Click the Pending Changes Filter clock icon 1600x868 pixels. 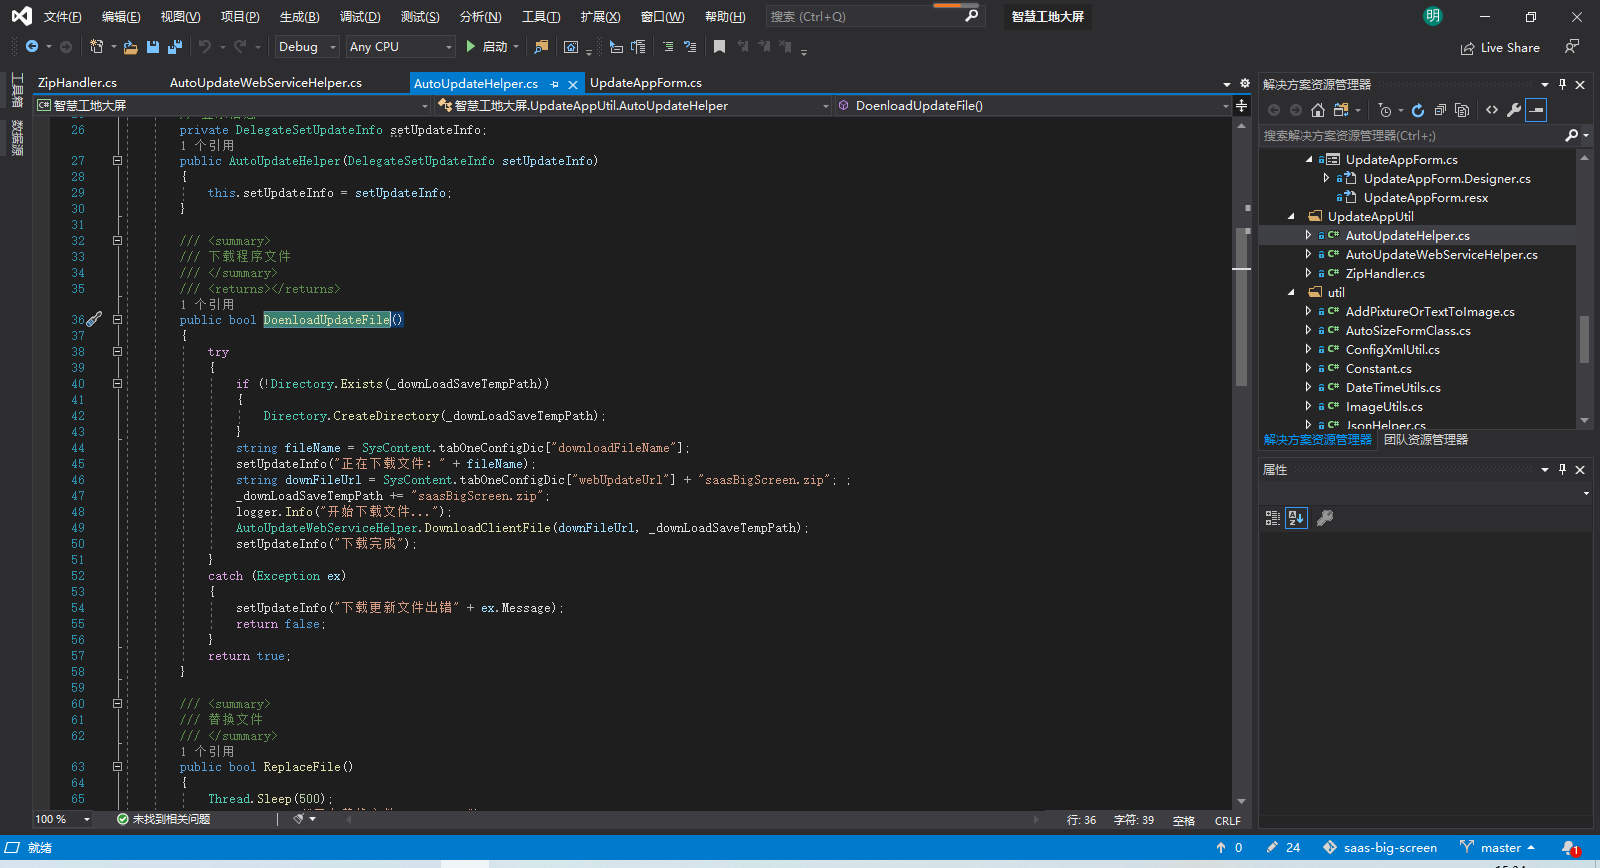click(1385, 110)
